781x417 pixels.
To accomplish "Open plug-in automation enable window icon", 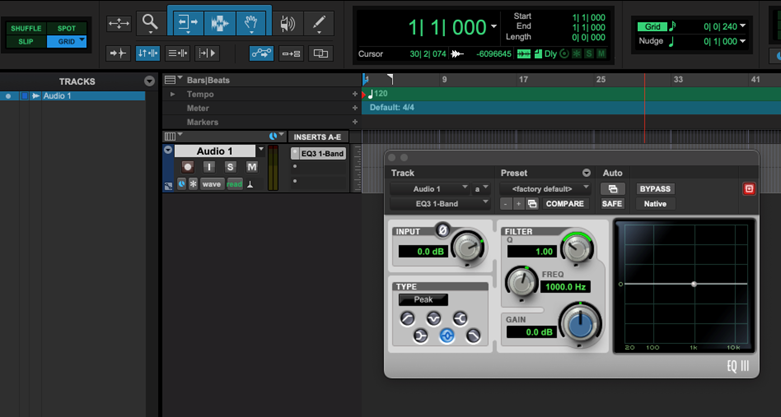I will pyautogui.click(x=613, y=189).
